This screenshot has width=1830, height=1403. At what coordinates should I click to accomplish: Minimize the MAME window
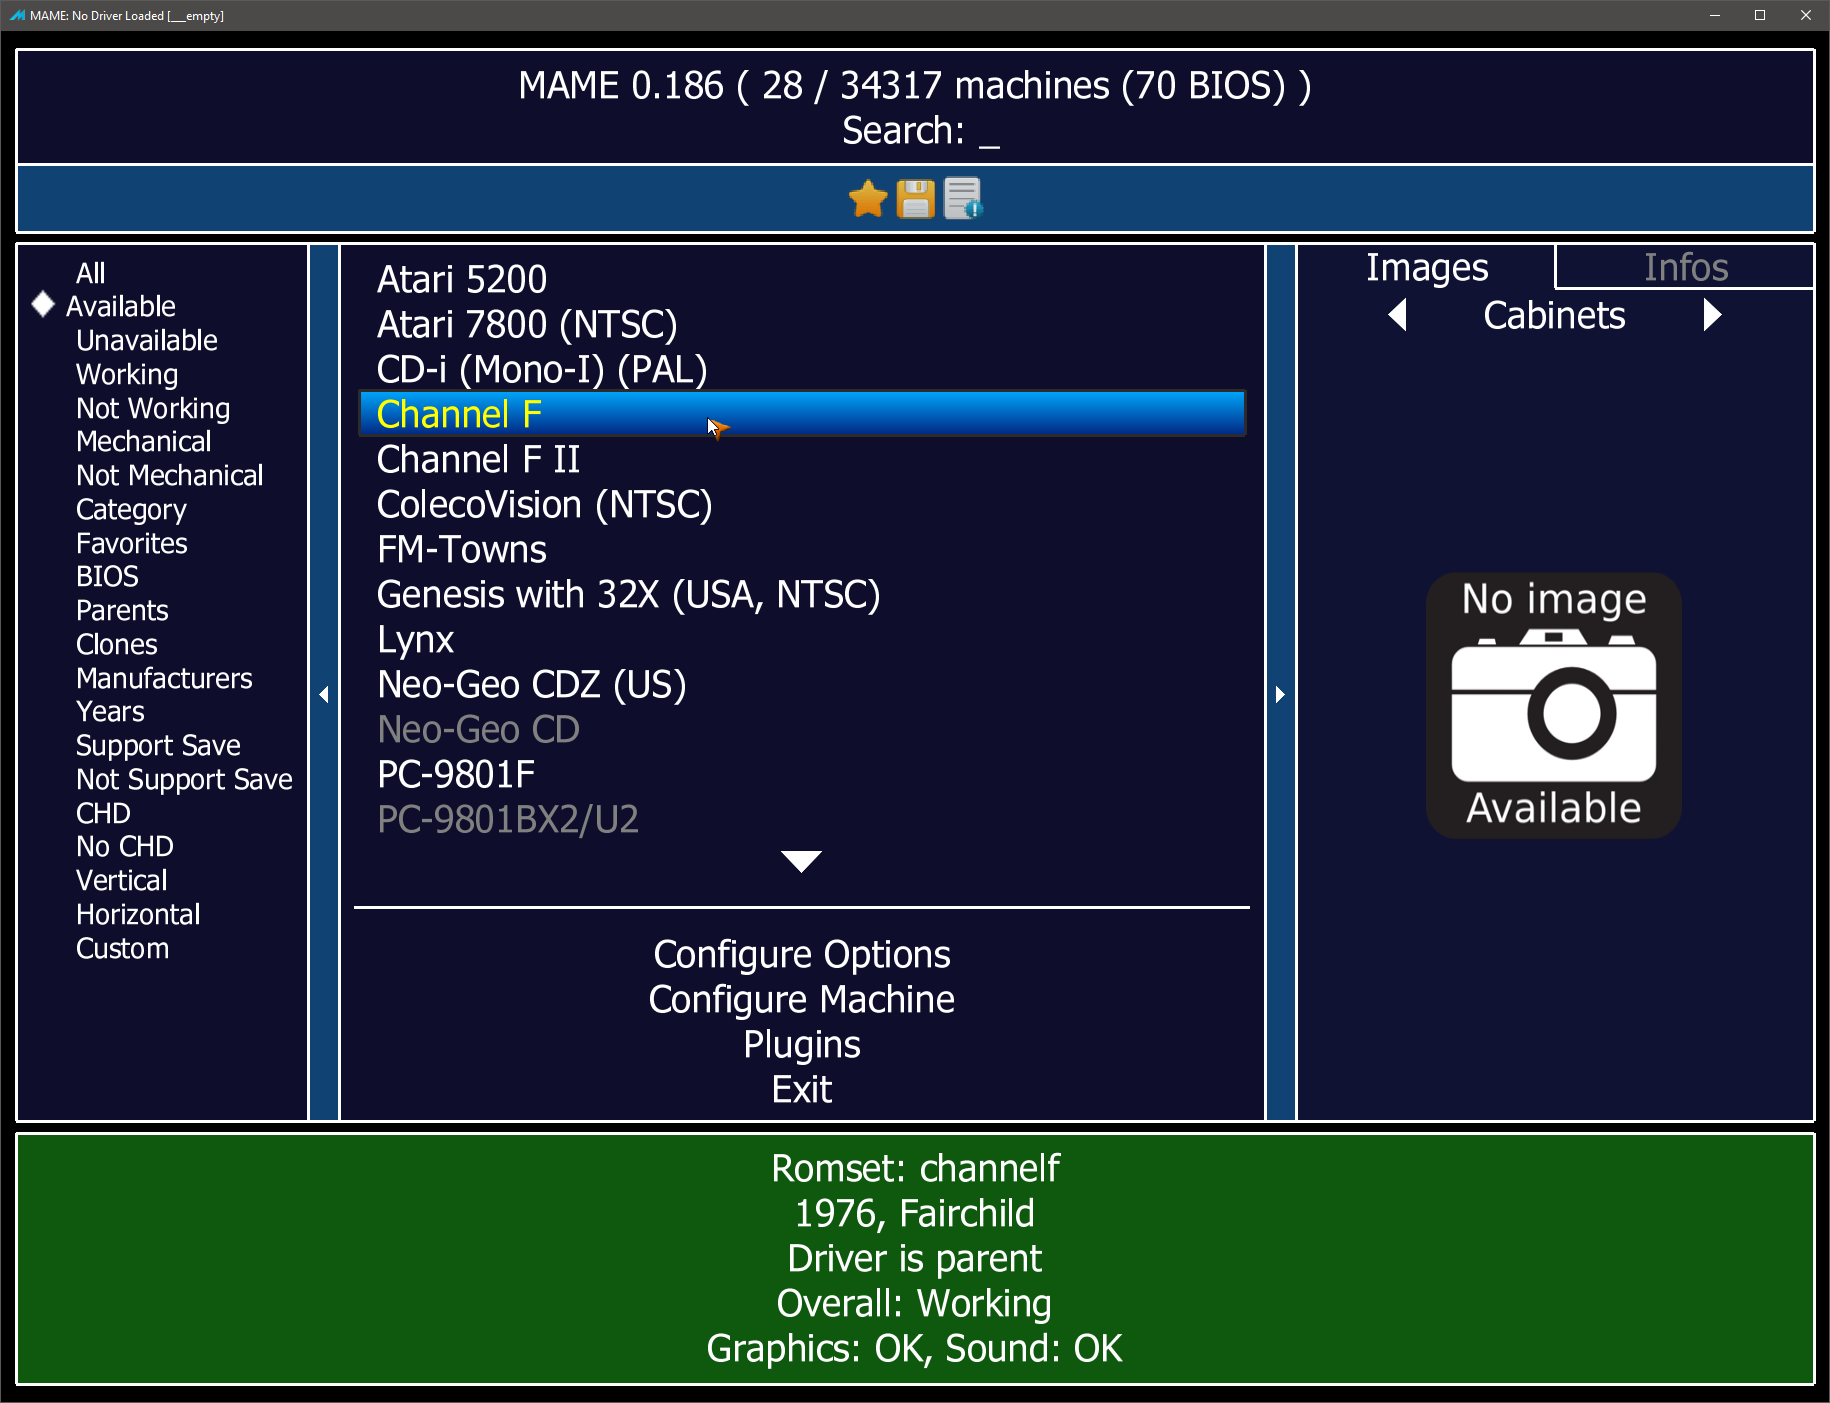point(1715,15)
